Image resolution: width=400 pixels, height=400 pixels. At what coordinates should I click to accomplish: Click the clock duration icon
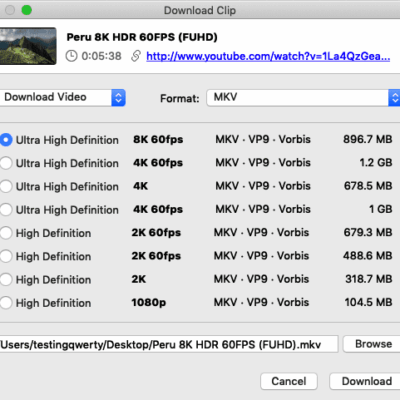(71, 56)
